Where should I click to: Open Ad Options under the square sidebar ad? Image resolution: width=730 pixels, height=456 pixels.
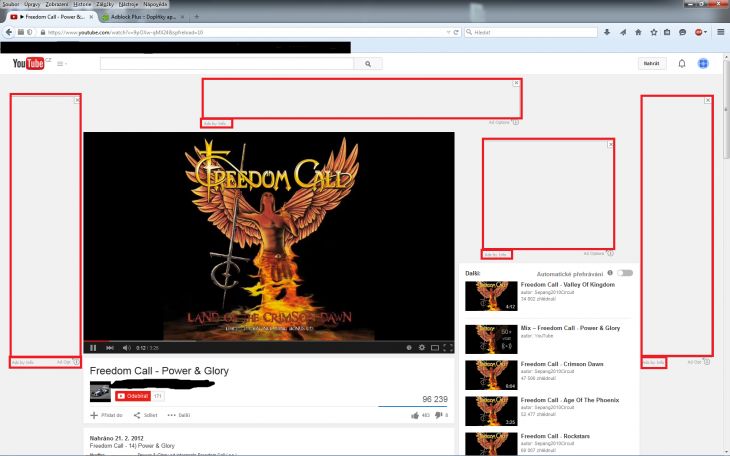click(598, 253)
